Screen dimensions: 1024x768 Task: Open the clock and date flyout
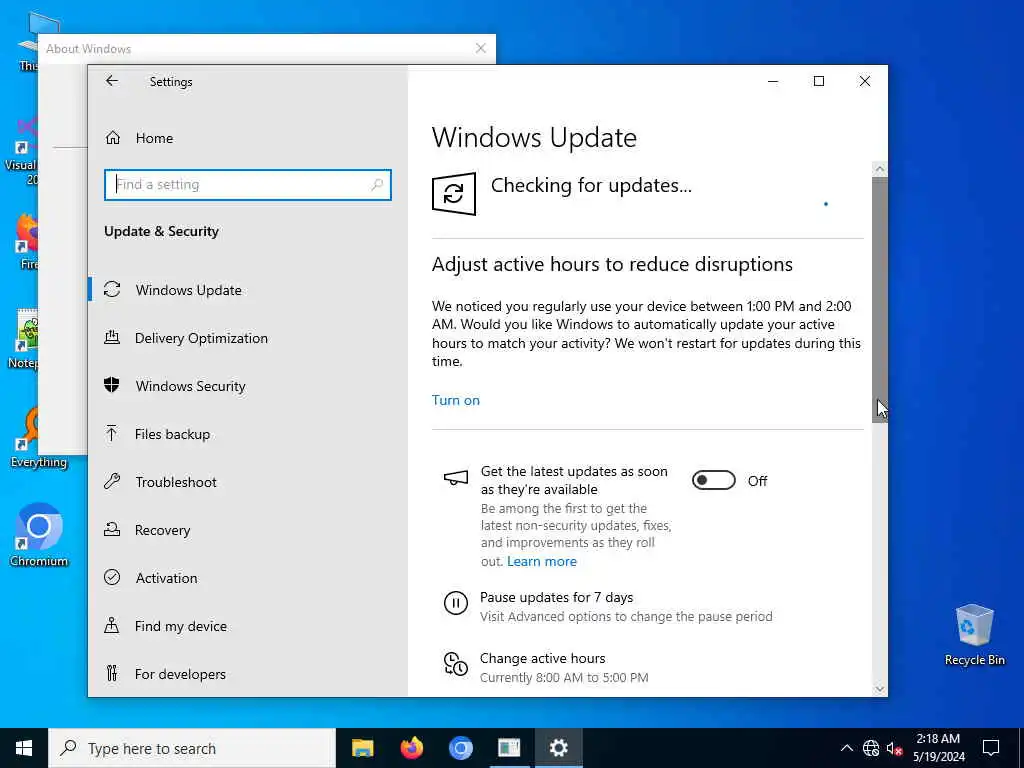click(x=938, y=748)
